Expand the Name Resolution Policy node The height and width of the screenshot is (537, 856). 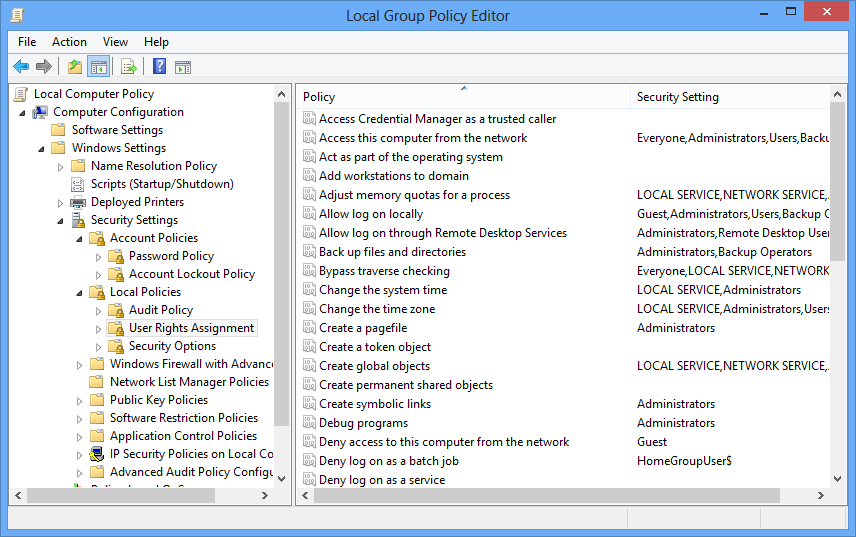pyautogui.click(x=60, y=166)
